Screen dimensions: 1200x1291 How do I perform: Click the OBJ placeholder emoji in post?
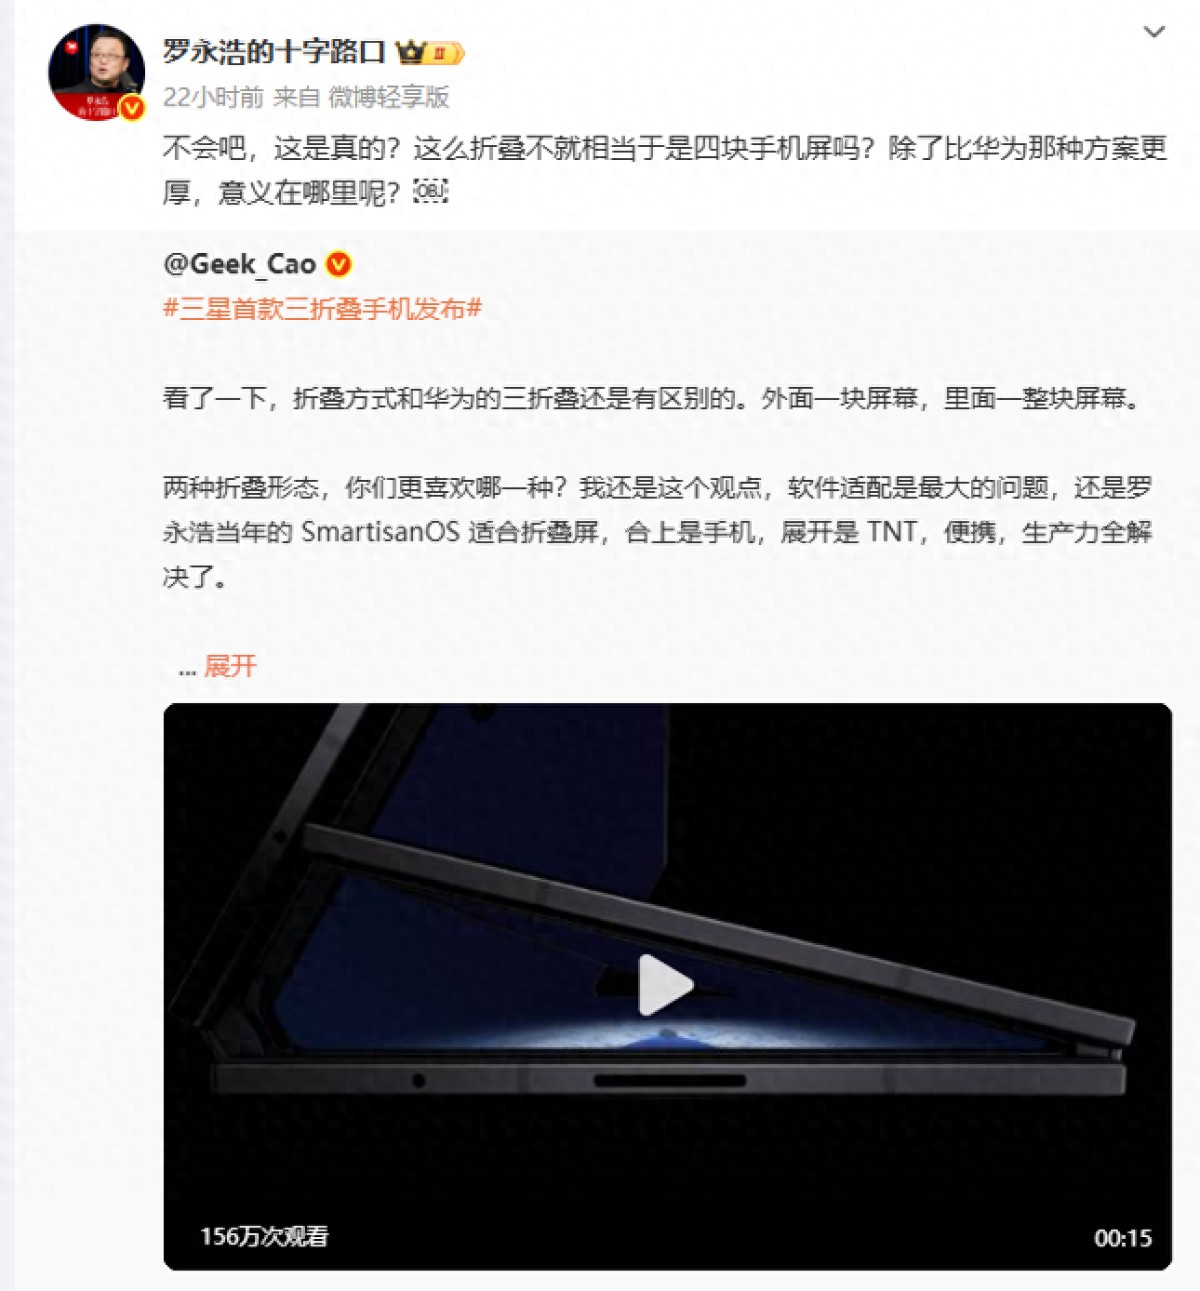431,191
